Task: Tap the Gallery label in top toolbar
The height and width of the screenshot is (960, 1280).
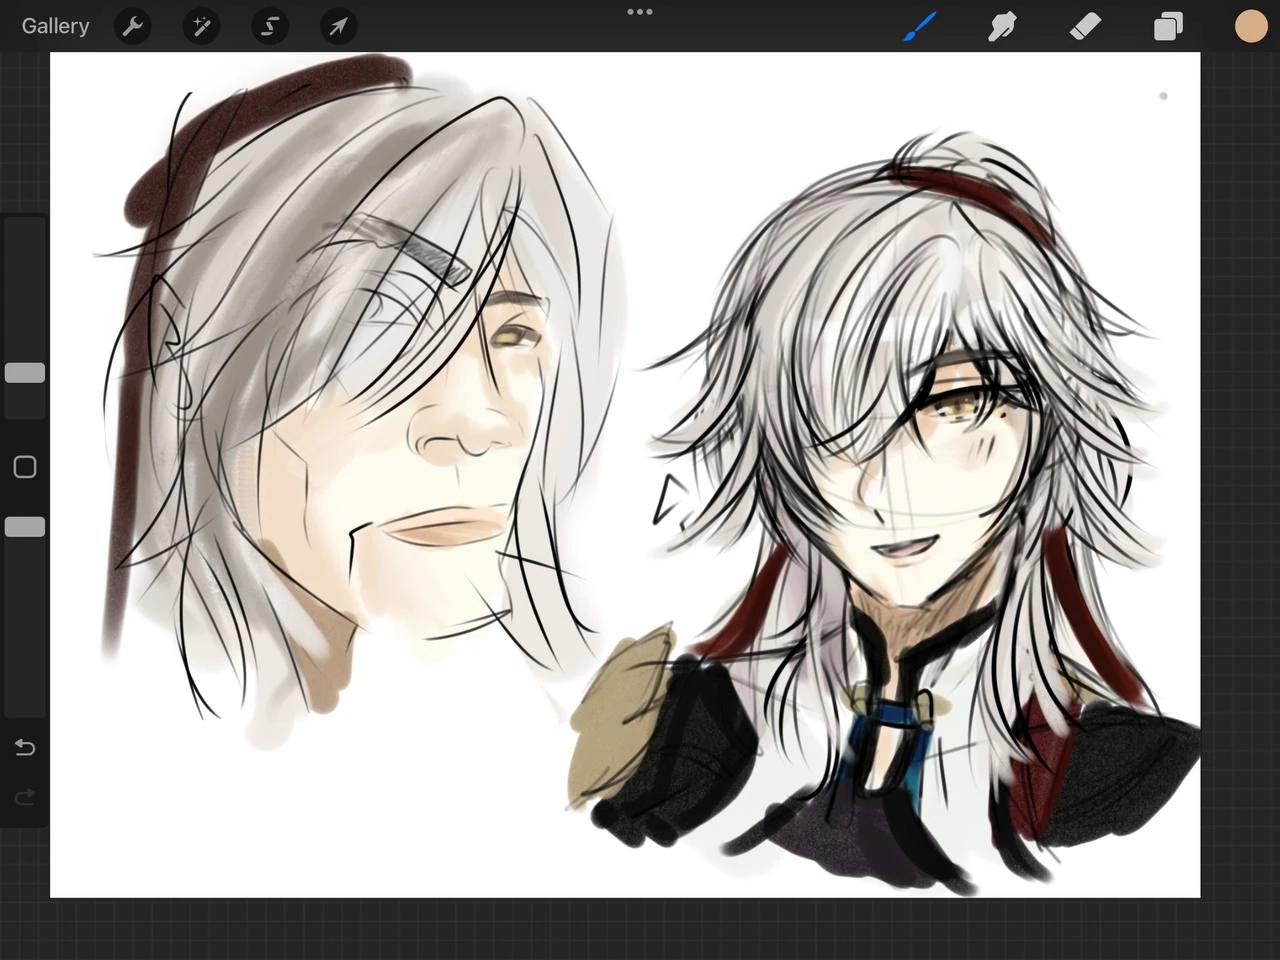Action: pyautogui.click(x=55, y=26)
